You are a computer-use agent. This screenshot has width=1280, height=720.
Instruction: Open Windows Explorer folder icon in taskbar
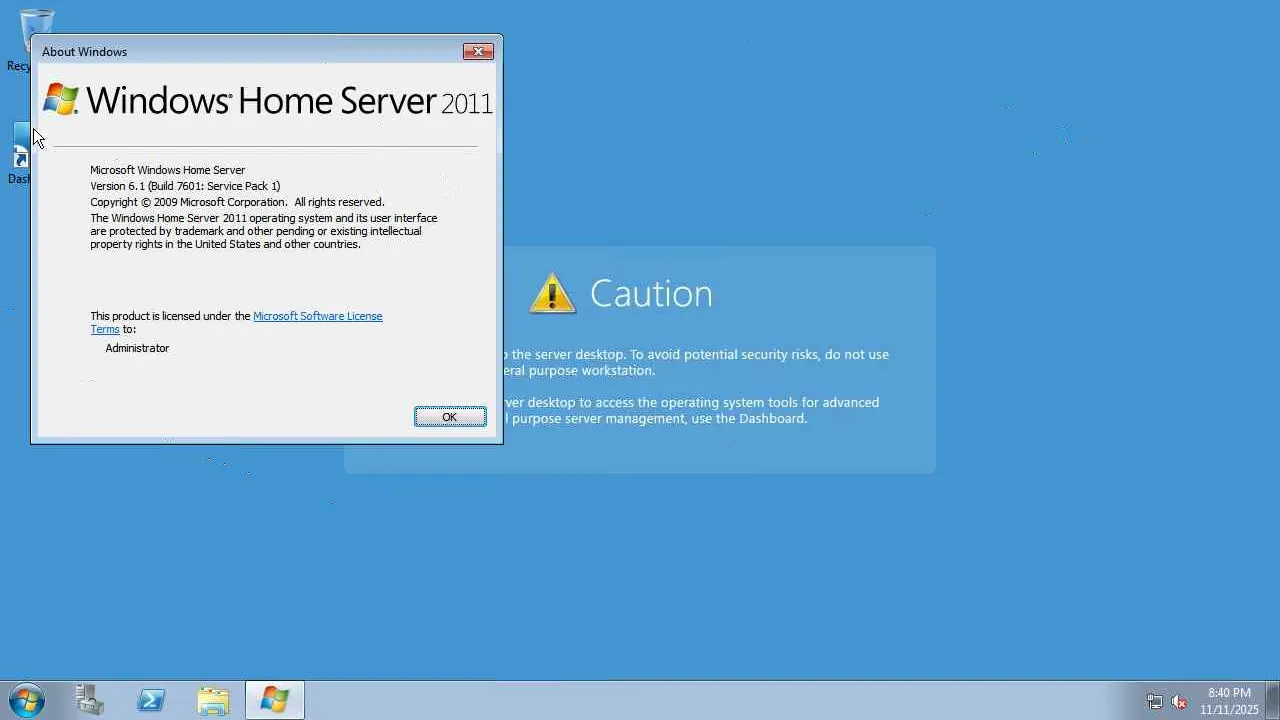tap(213, 700)
